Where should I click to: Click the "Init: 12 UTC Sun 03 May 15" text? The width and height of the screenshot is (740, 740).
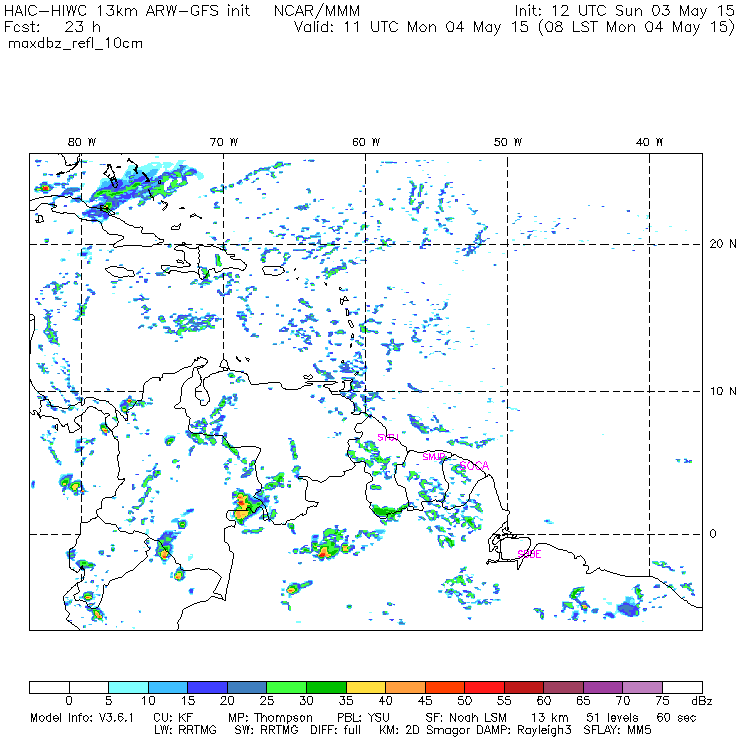(x=624, y=11)
